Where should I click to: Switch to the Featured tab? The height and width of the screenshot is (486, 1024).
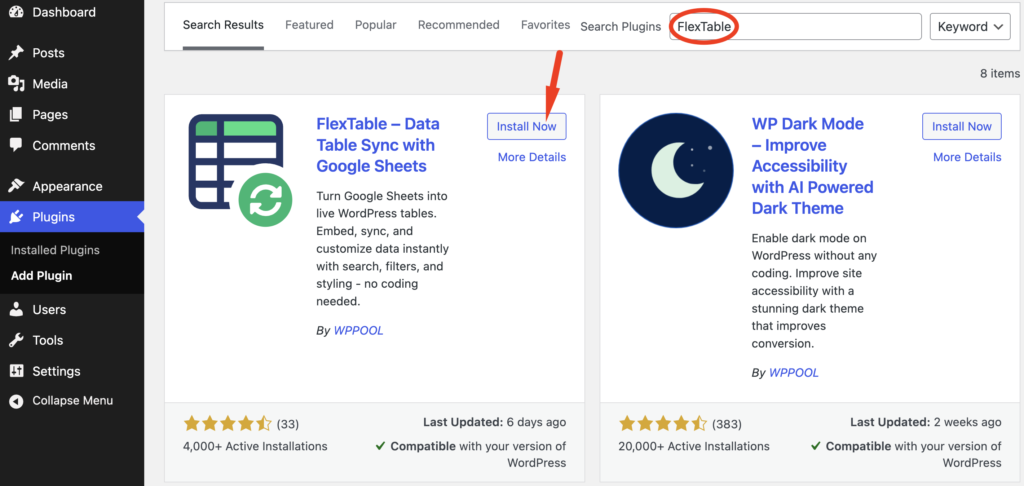click(310, 25)
